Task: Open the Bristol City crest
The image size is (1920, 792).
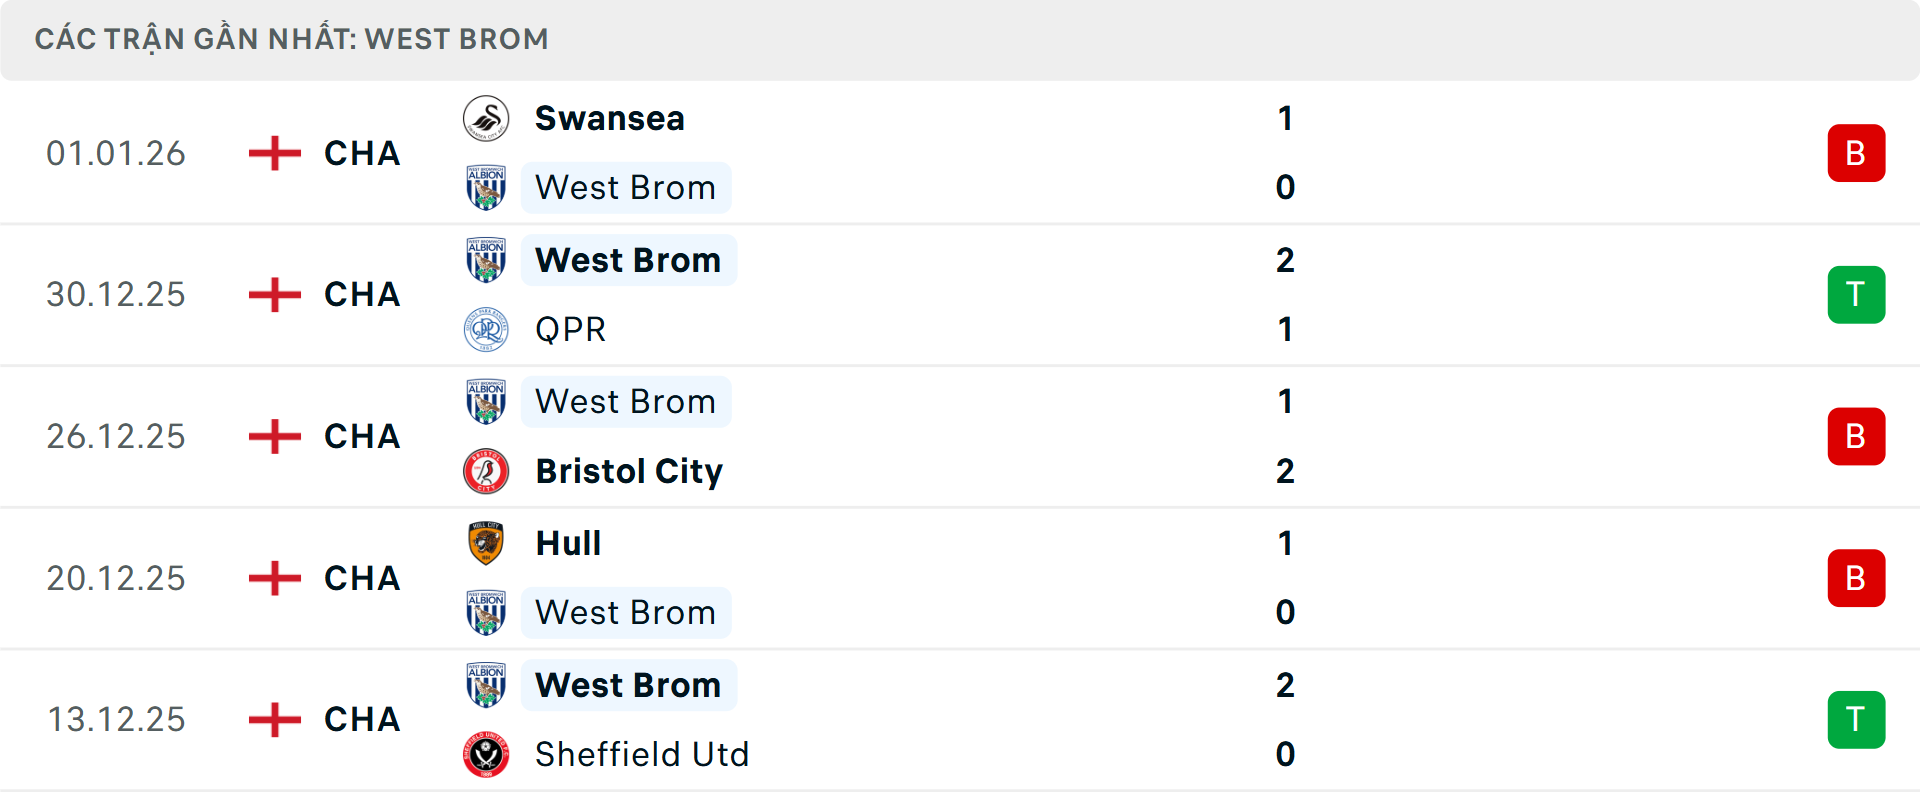Action: coord(487,471)
